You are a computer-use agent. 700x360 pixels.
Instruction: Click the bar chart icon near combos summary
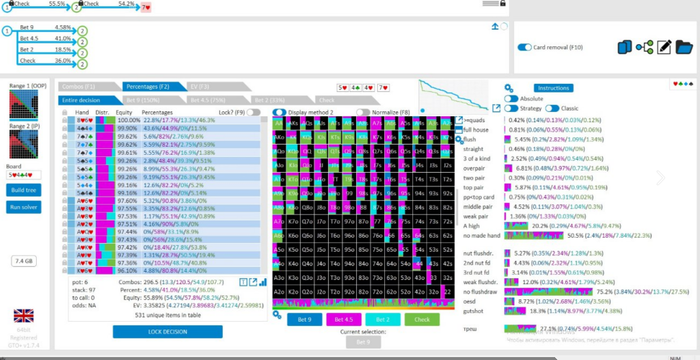point(263,282)
